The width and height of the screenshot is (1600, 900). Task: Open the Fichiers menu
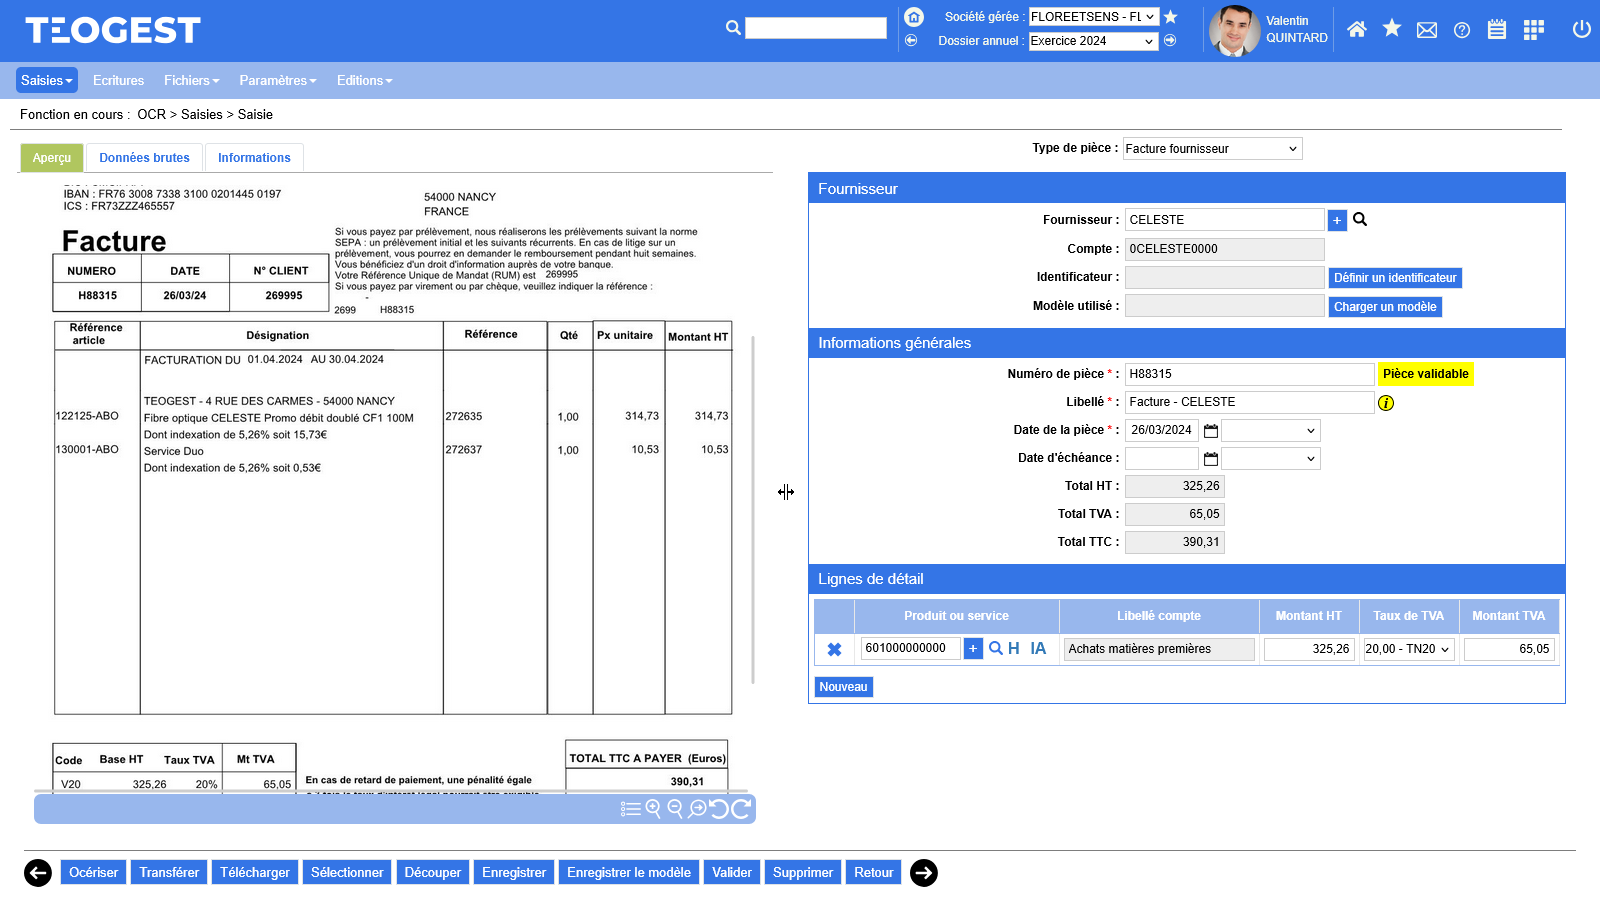(x=191, y=81)
